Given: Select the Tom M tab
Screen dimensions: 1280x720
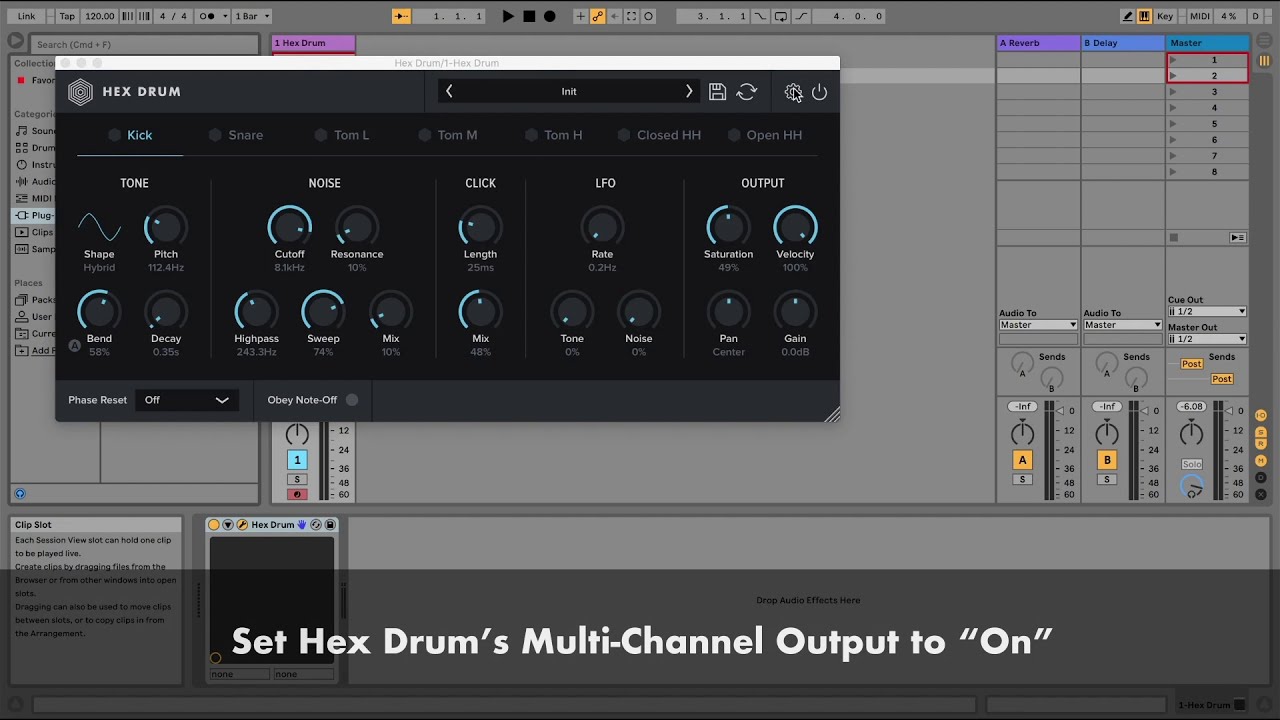Looking at the screenshot, I should click(x=448, y=135).
